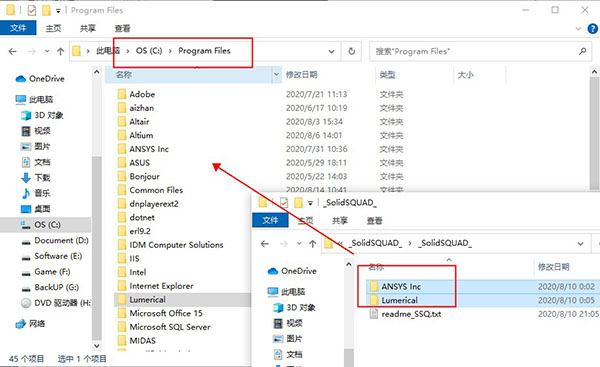Select Game (F:) drive in navigation pane
The height and width of the screenshot is (367, 600).
click(46, 272)
